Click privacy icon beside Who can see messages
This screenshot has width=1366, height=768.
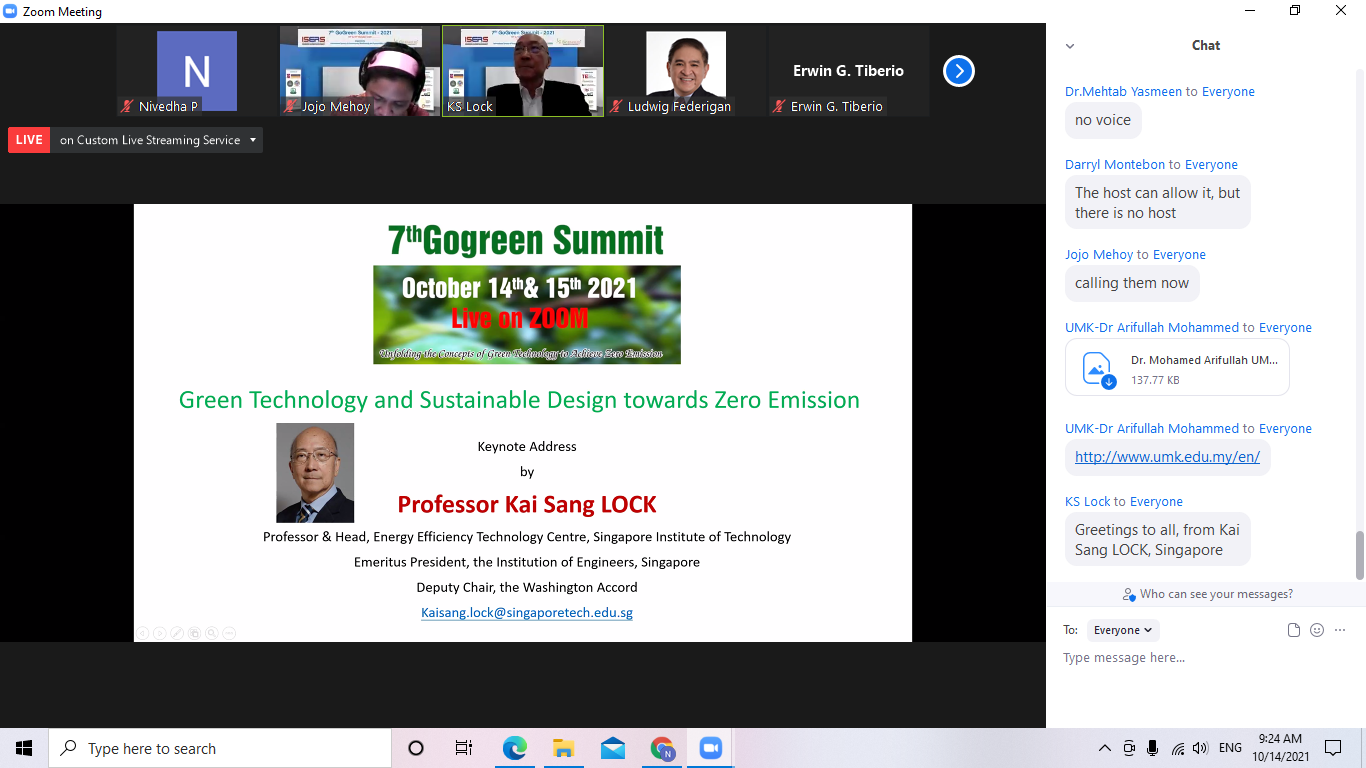tap(1129, 594)
